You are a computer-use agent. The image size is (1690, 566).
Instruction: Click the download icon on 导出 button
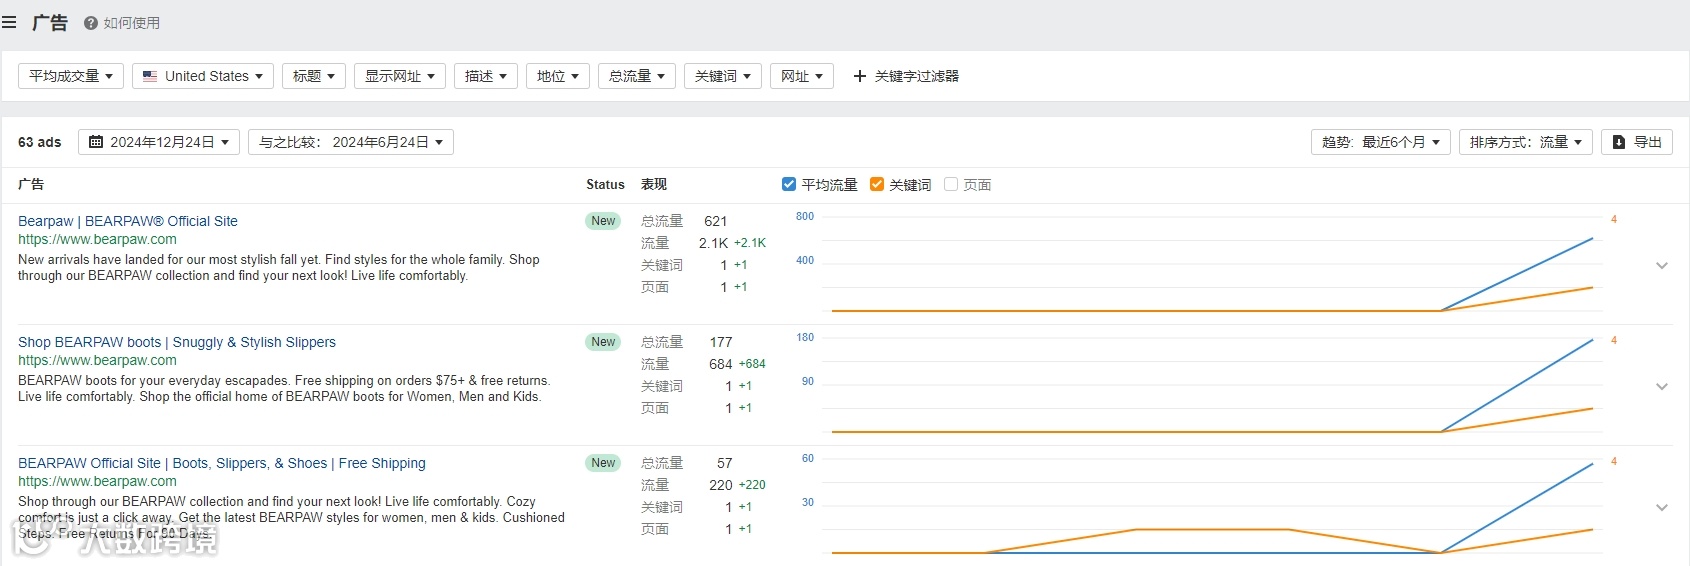coord(1619,142)
